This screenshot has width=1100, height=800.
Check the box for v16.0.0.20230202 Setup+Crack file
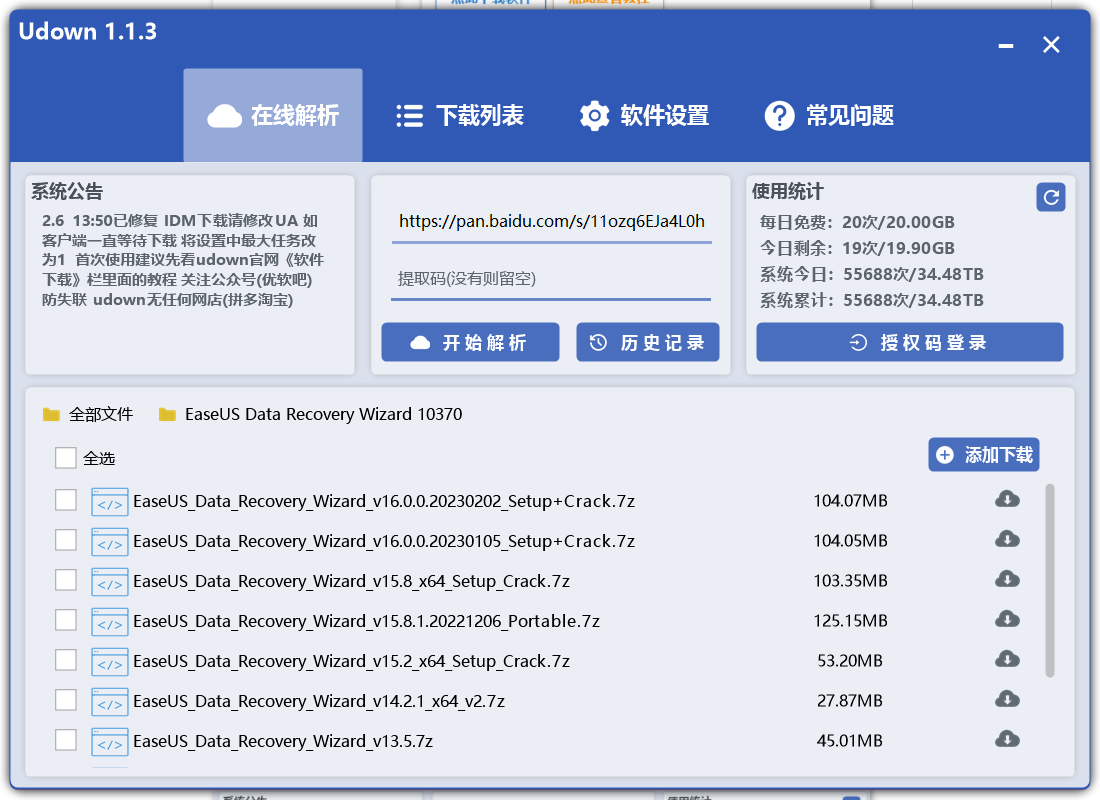click(x=65, y=500)
